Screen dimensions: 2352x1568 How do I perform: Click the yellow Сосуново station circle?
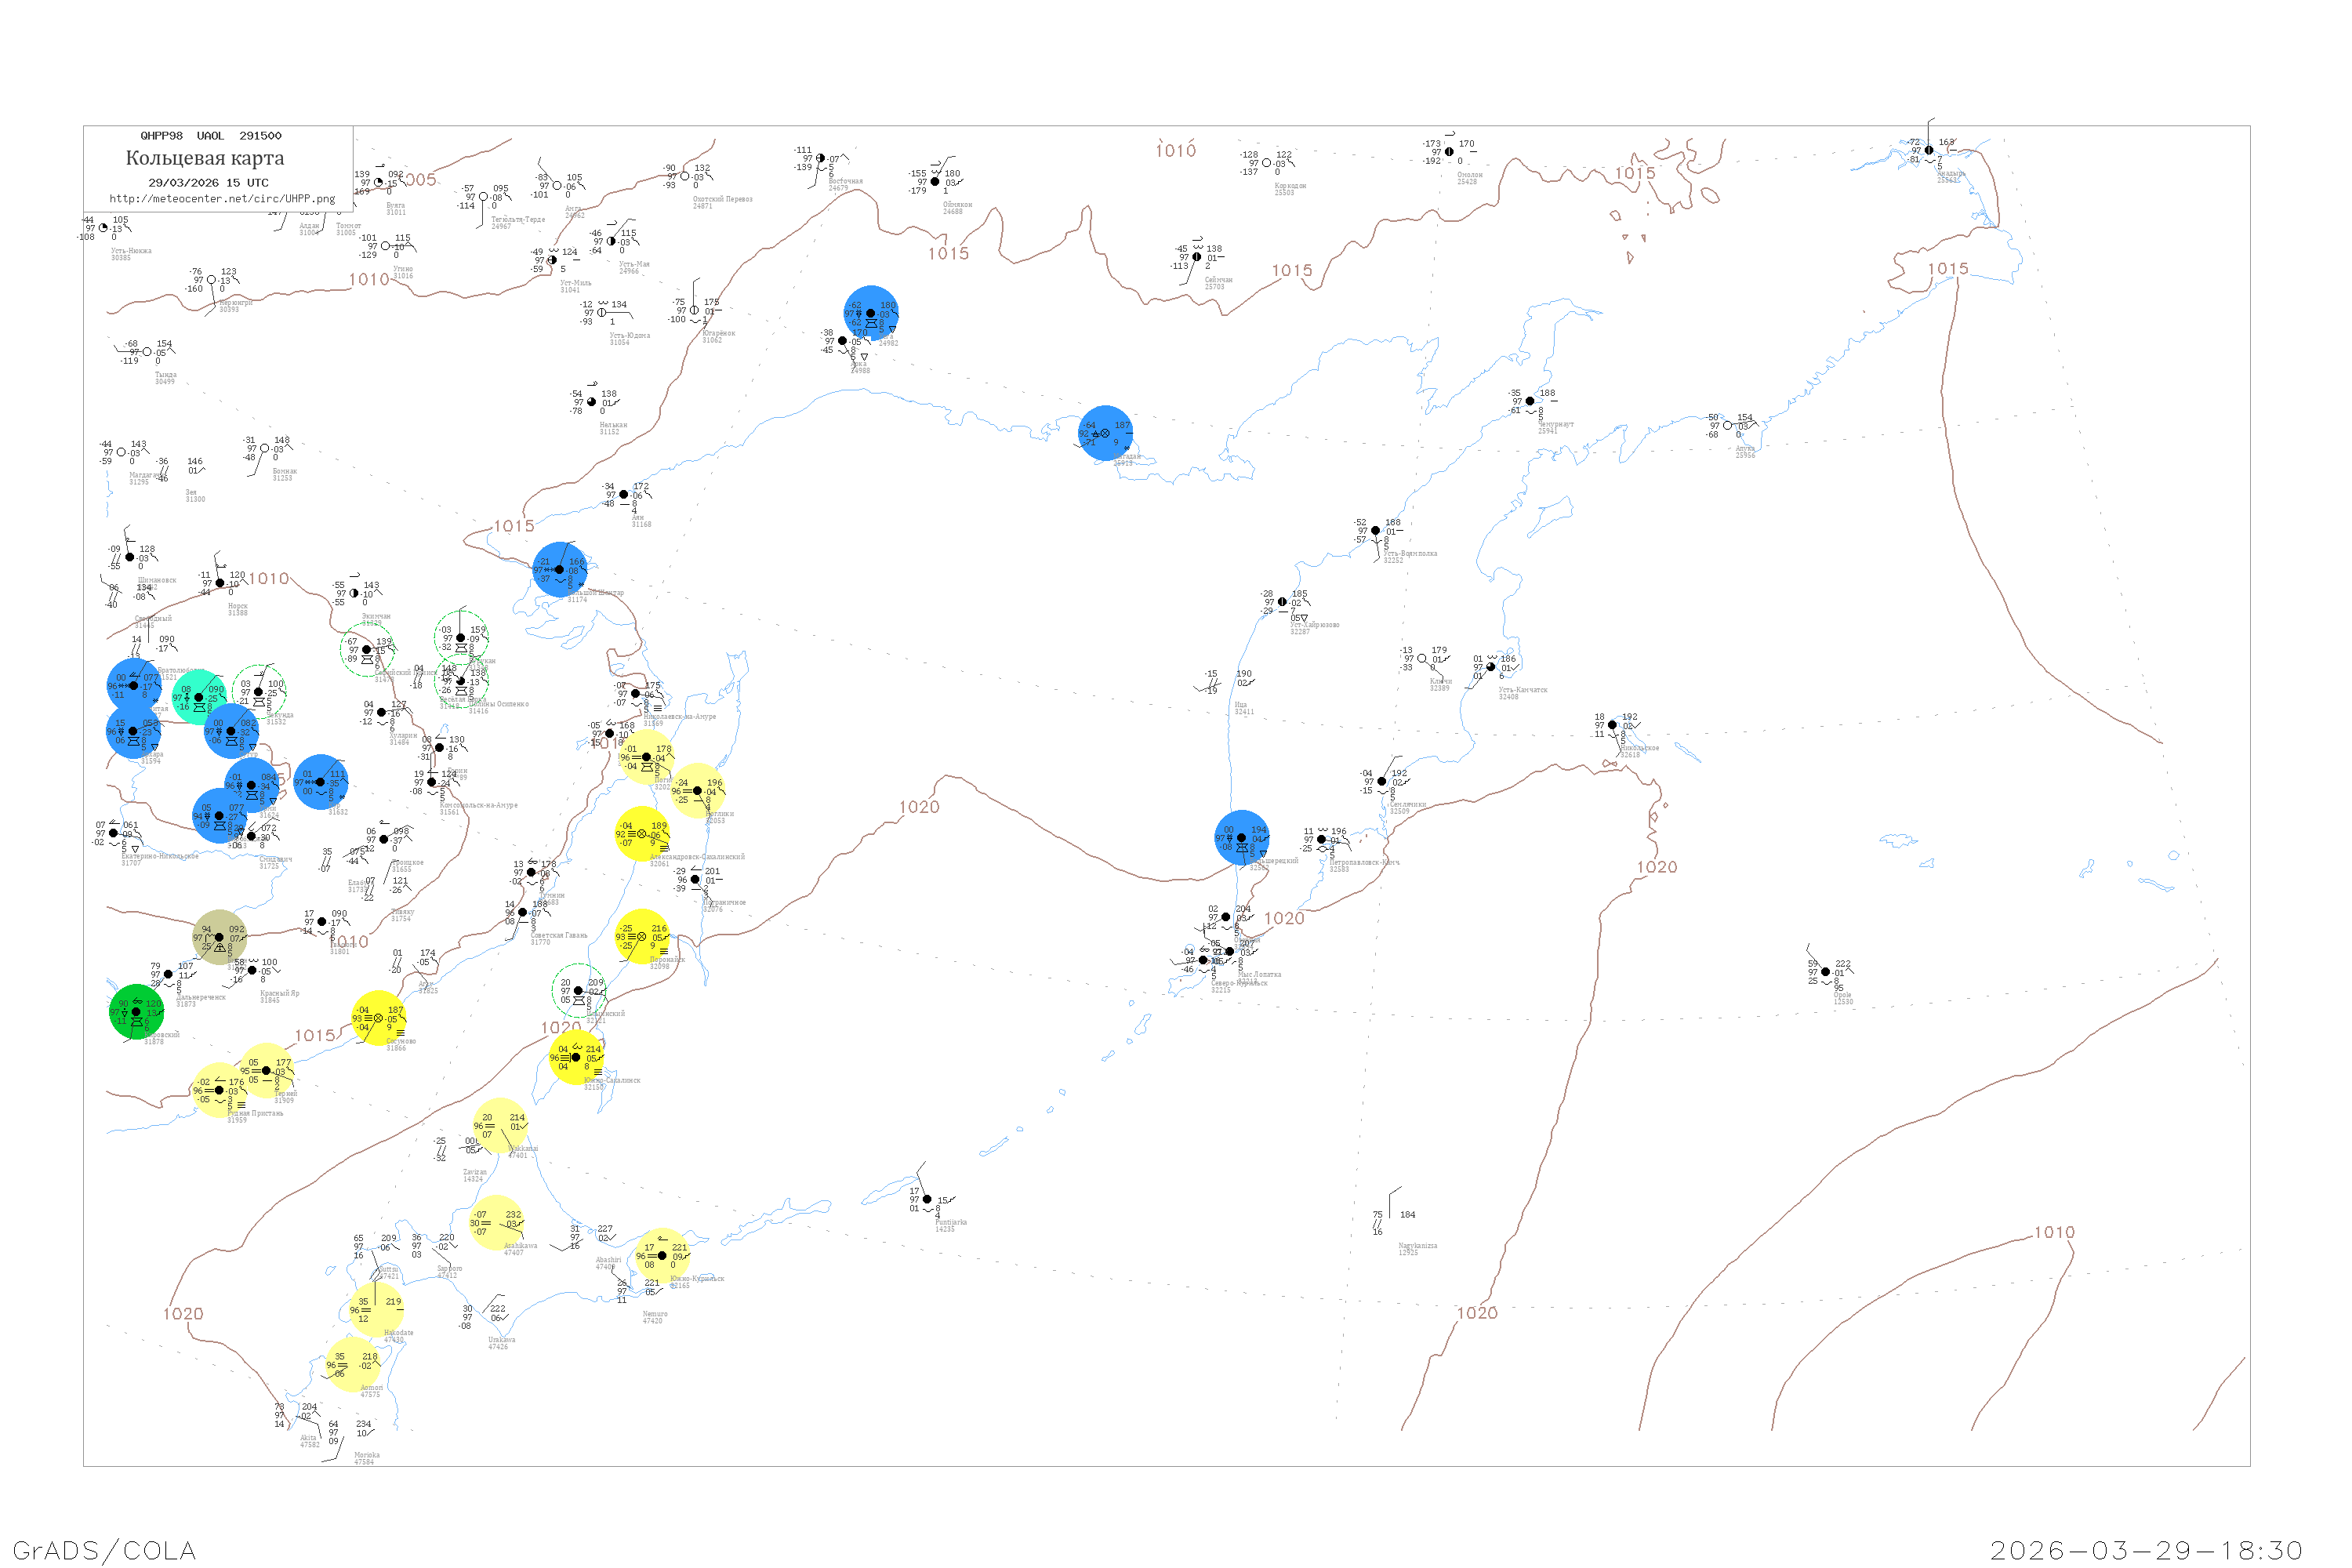[378, 1018]
